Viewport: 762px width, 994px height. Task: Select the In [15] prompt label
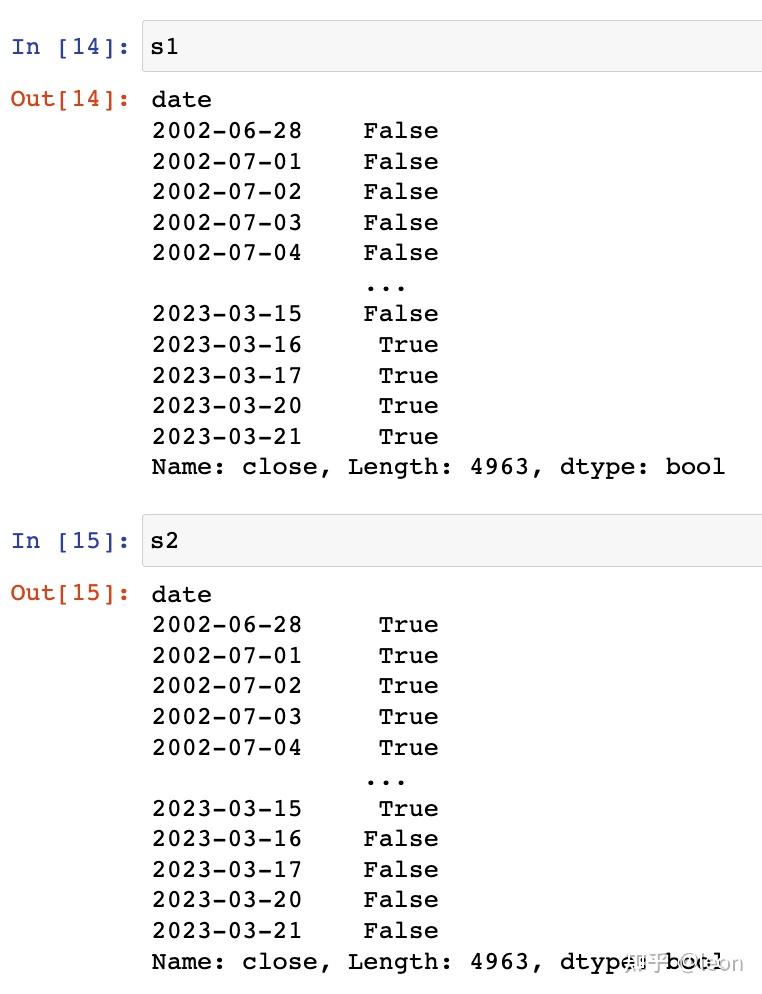pyautogui.click(x=70, y=540)
